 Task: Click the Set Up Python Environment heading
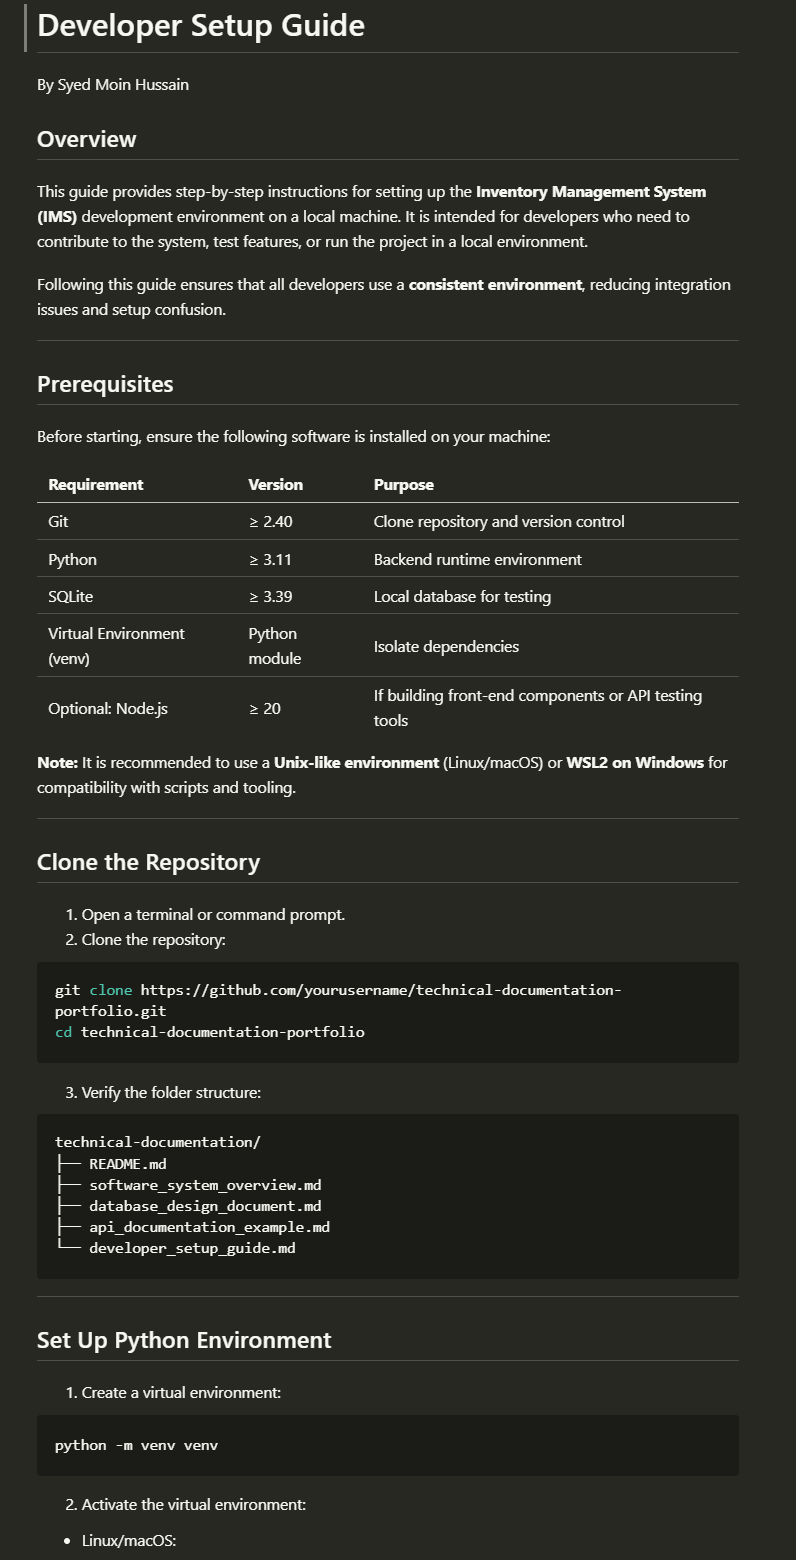coord(184,1340)
